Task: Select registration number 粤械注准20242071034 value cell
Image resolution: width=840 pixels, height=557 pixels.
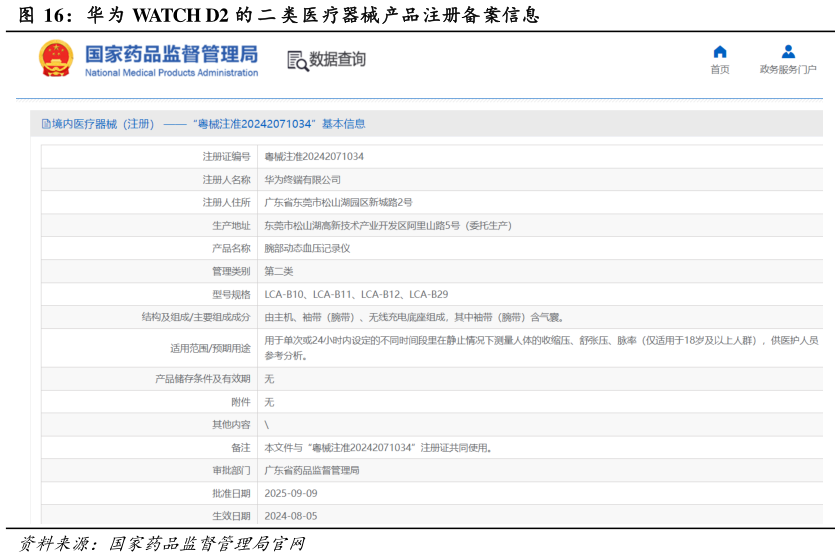Action: click(314, 156)
